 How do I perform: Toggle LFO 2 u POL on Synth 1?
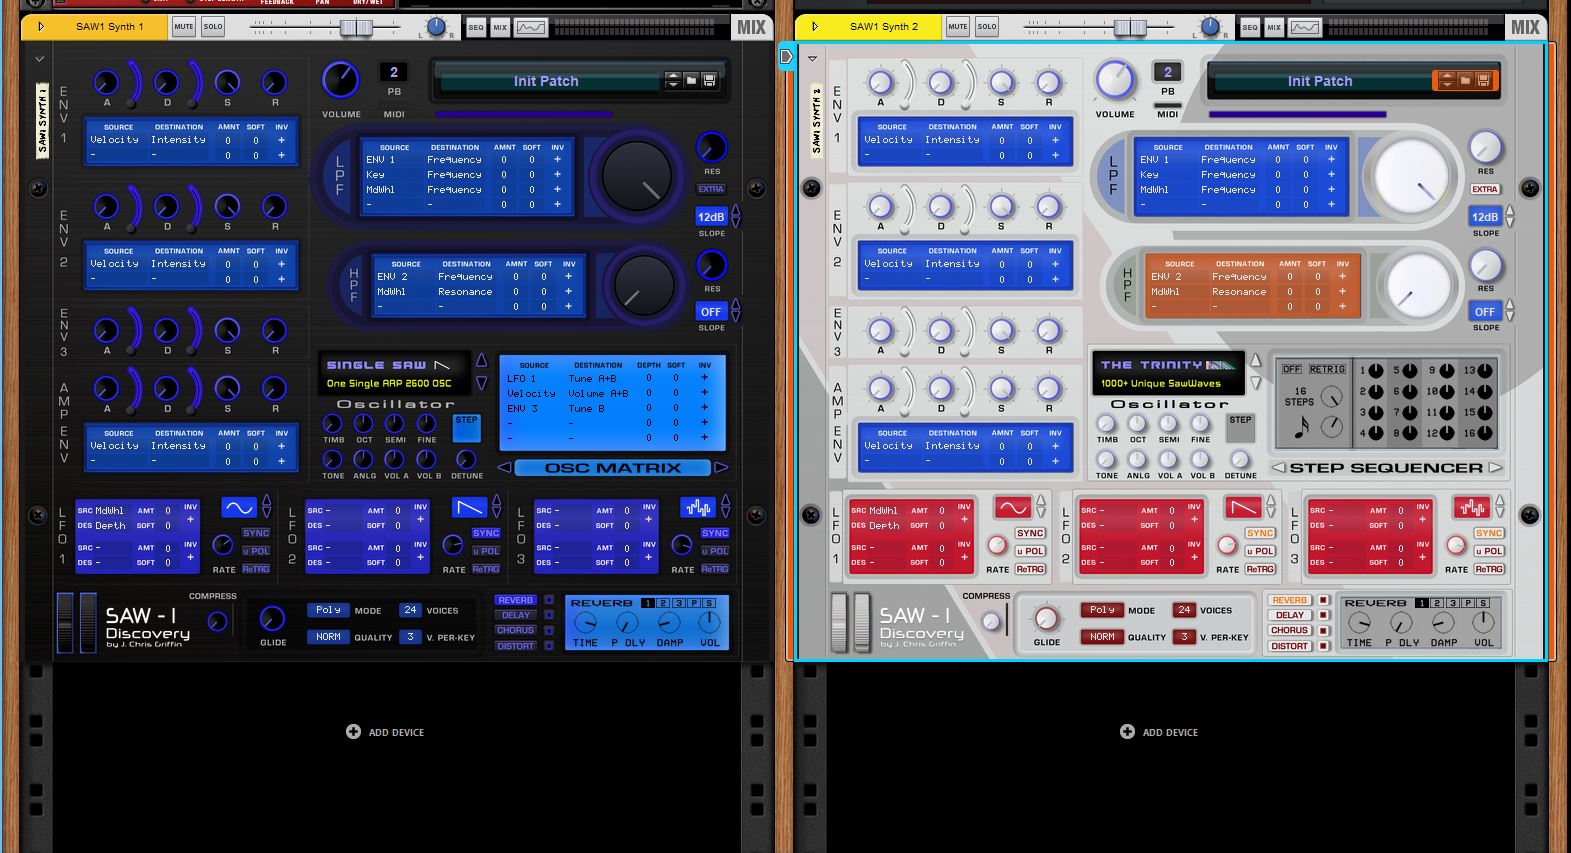[x=486, y=551]
